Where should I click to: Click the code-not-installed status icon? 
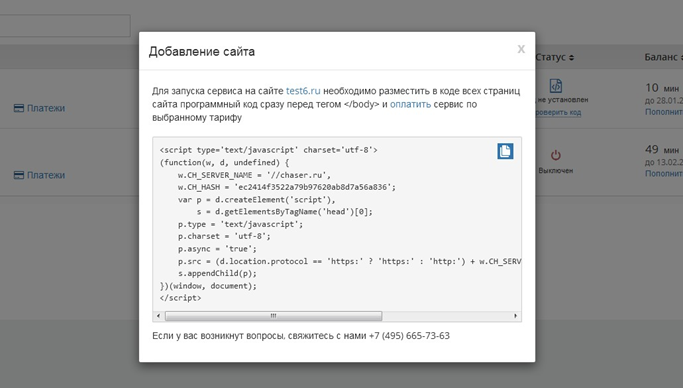(x=556, y=86)
